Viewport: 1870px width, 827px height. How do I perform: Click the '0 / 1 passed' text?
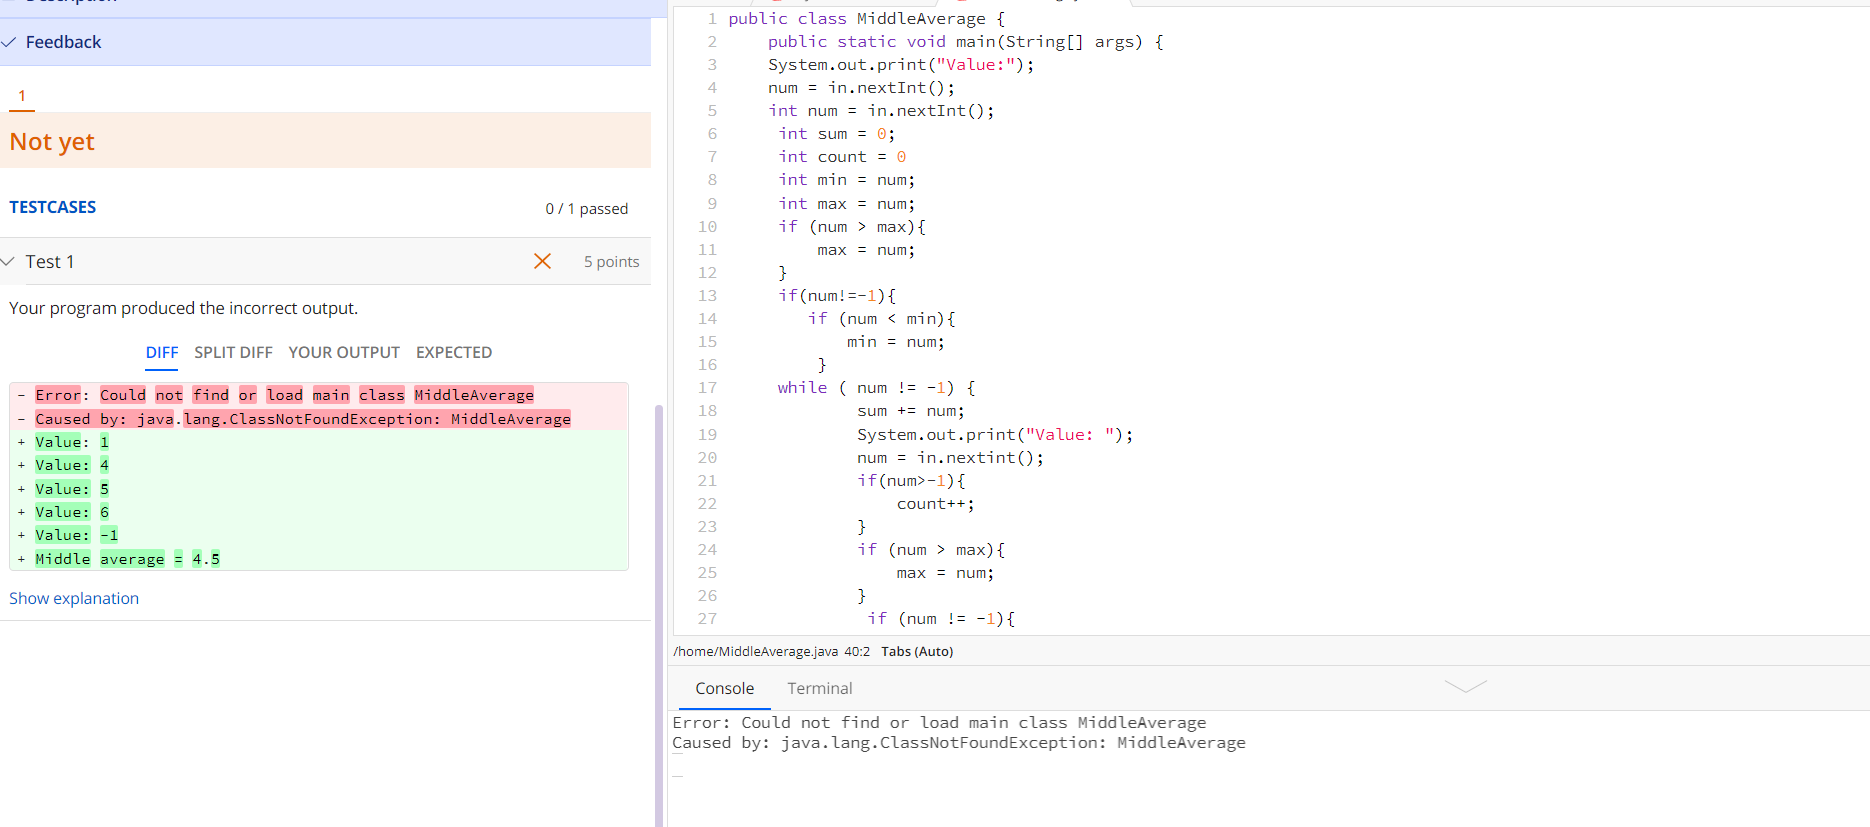586,208
